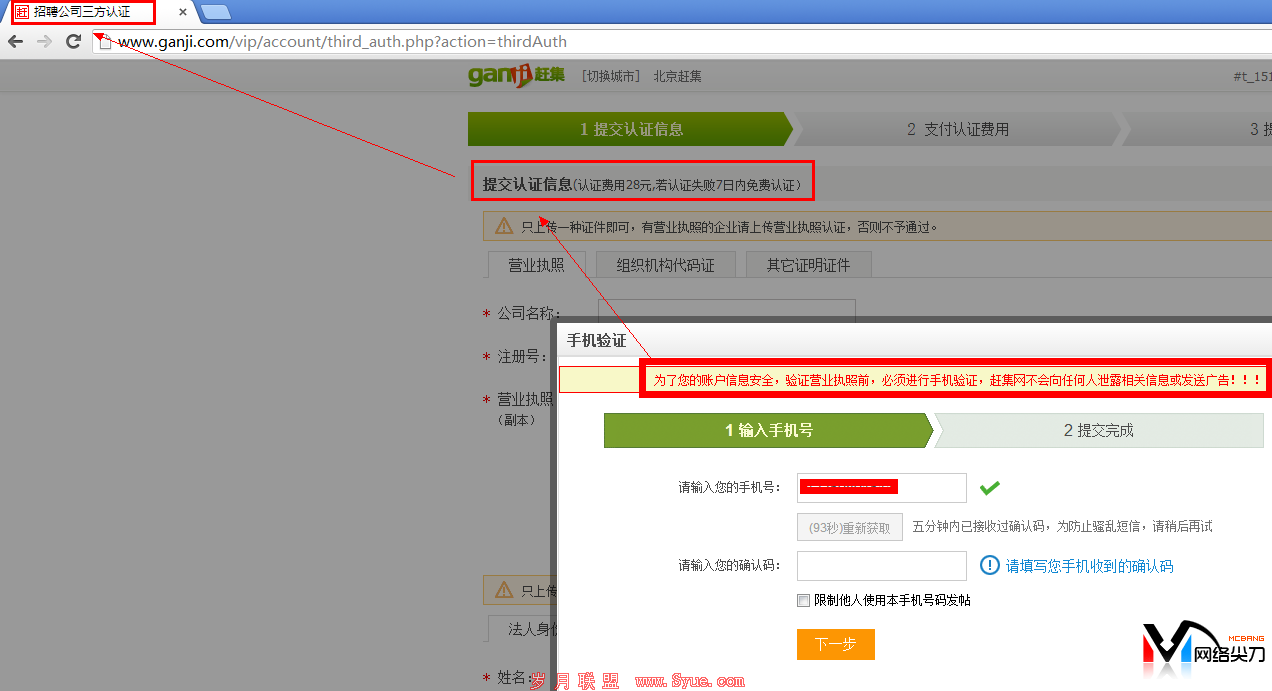Click the 切换城市 link
1272x691 pixels.
pyautogui.click(x=611, y=76)
